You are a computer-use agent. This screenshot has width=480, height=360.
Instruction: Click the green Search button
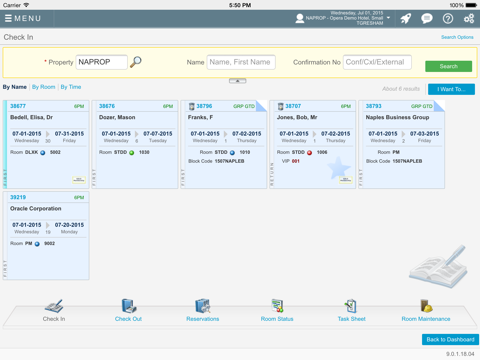click(448, 66)
